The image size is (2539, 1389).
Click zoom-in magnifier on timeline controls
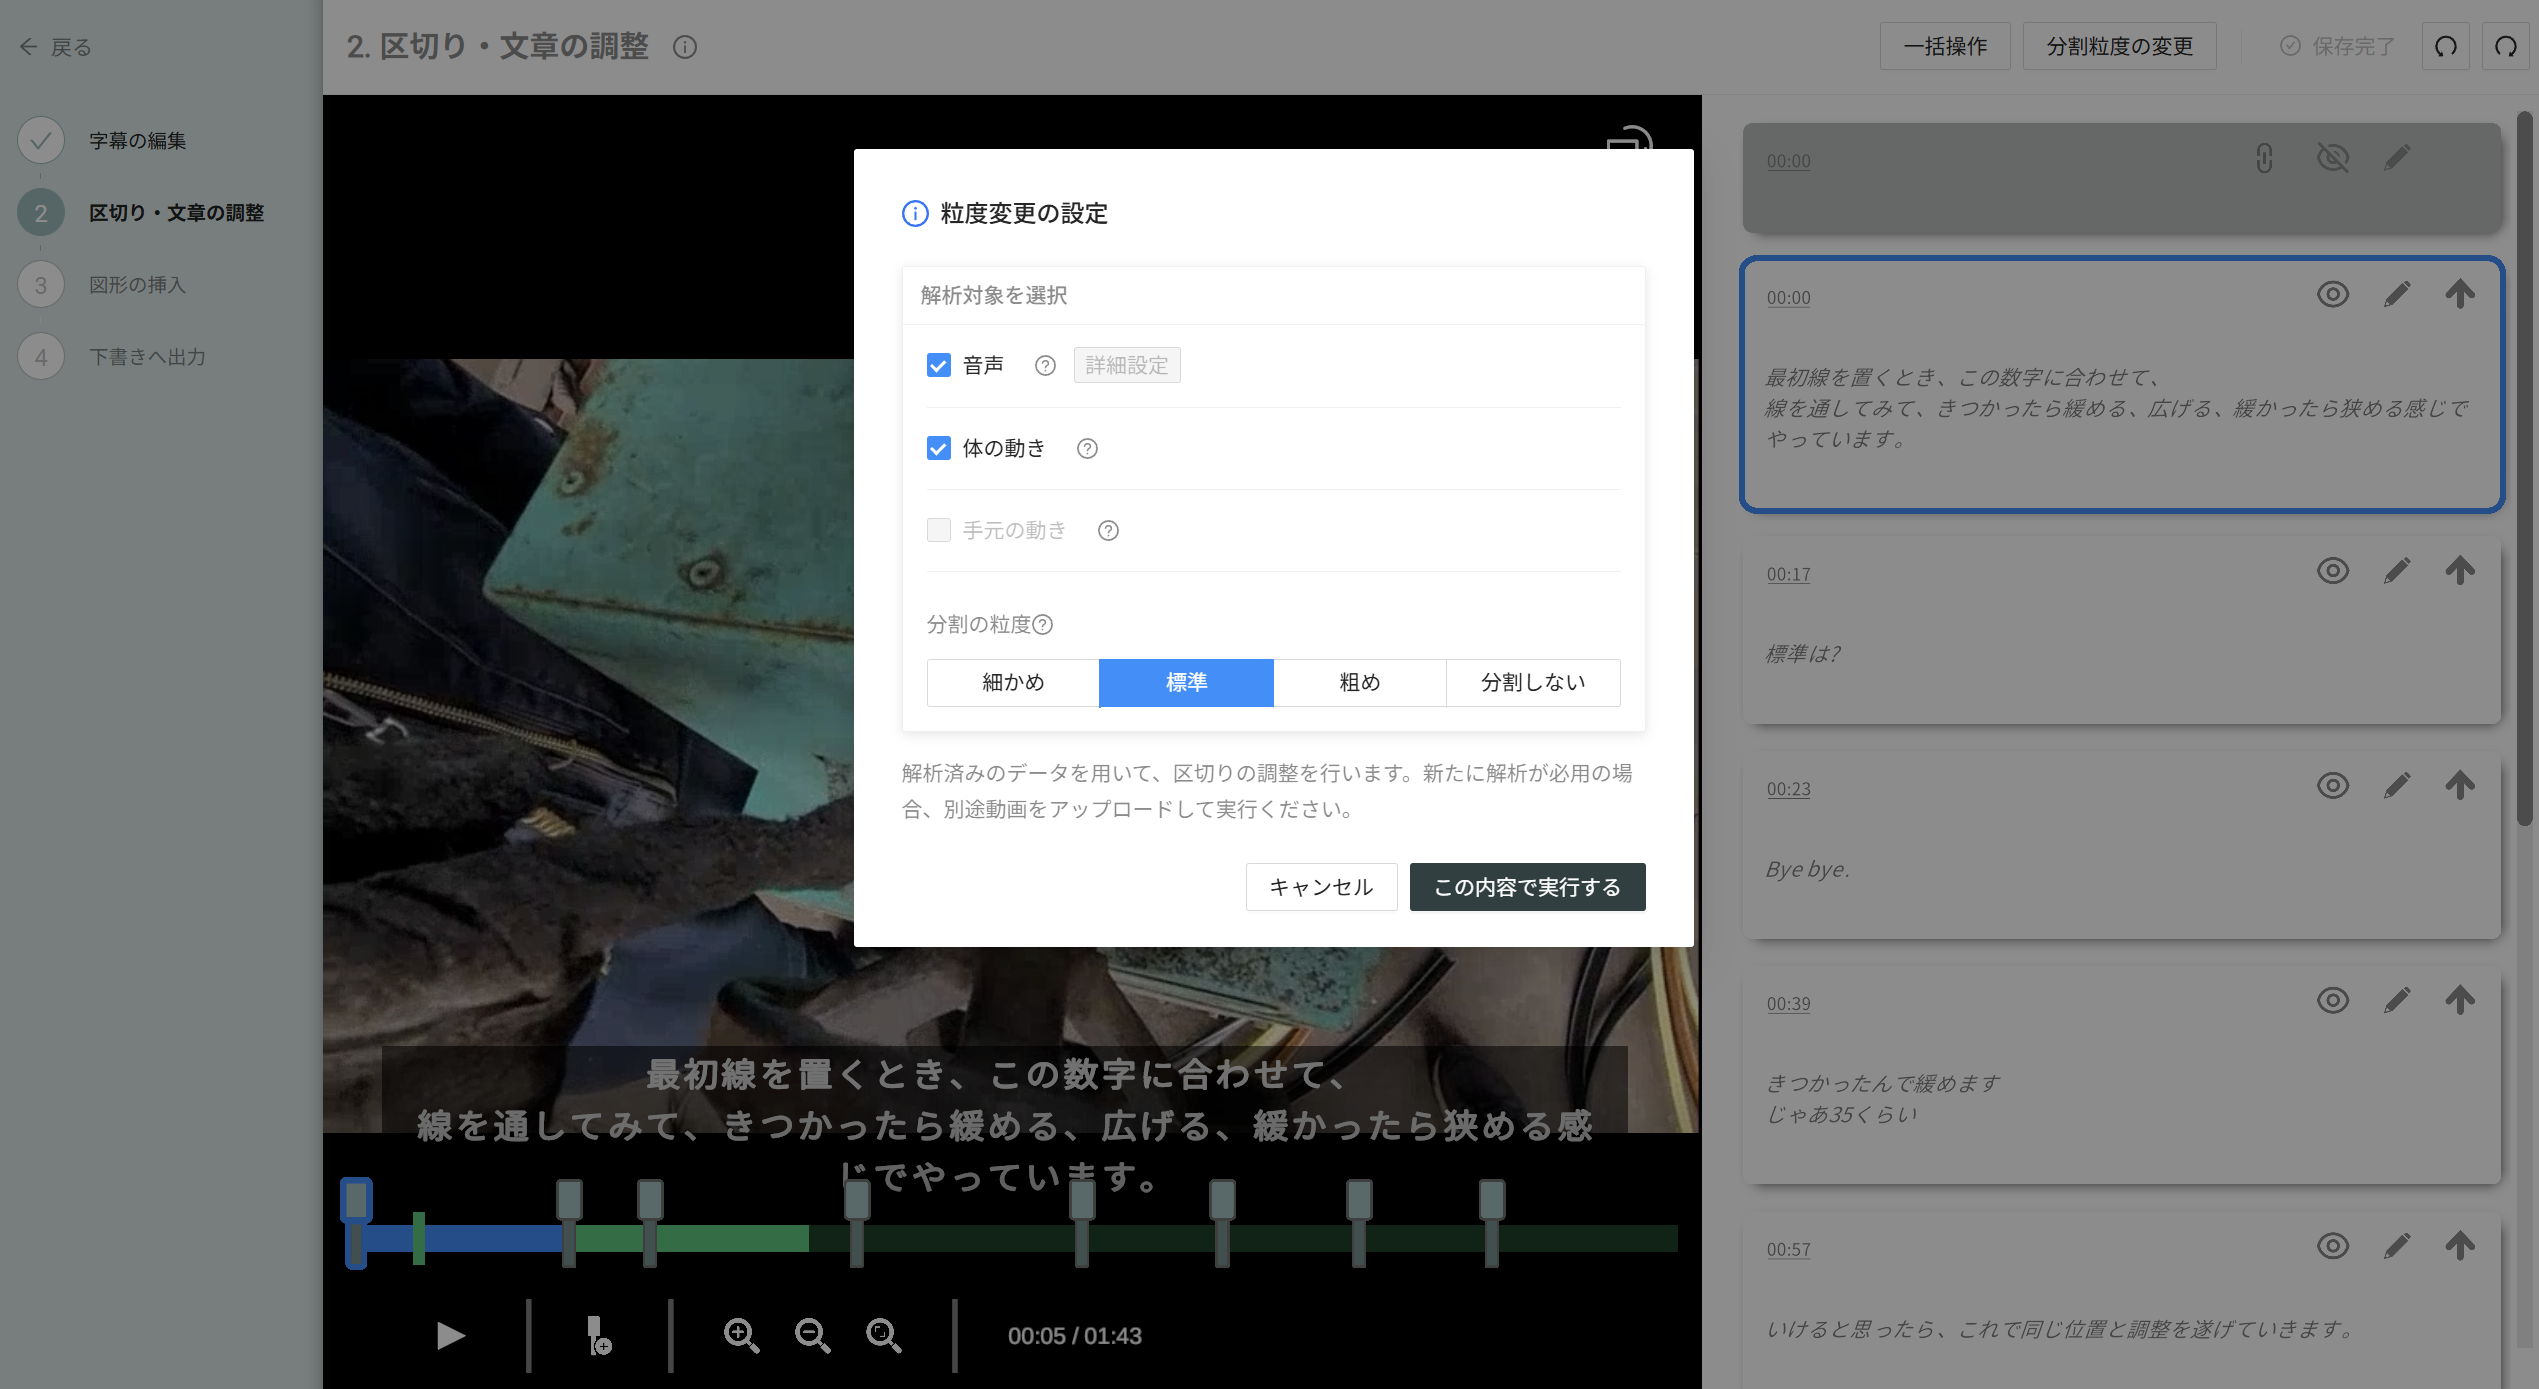pyautogui.click(x=741, y=1335)
